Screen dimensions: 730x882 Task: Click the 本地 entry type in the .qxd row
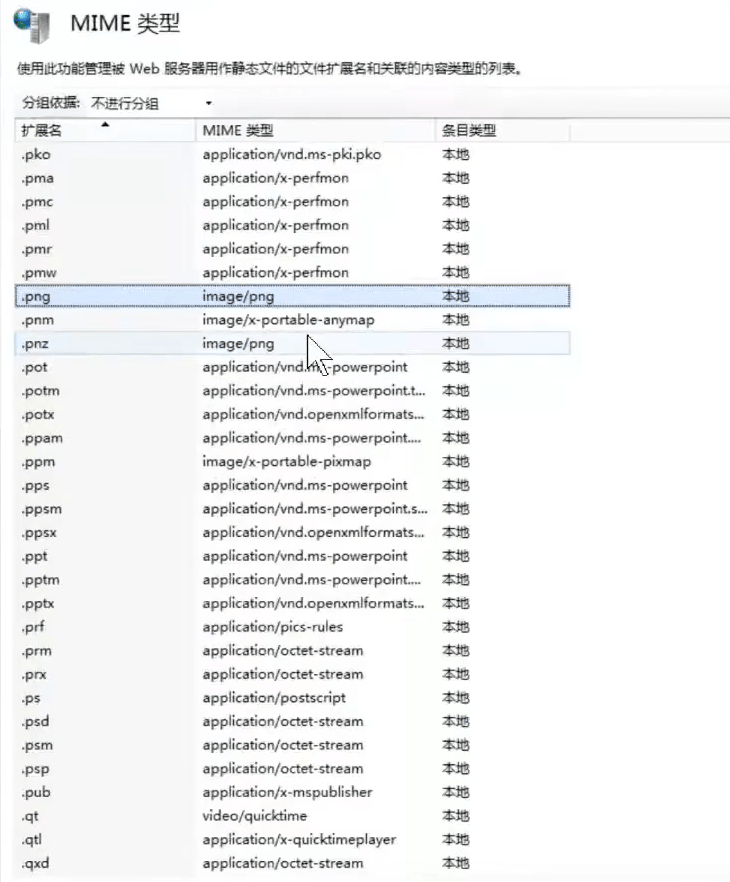point(456,863)
